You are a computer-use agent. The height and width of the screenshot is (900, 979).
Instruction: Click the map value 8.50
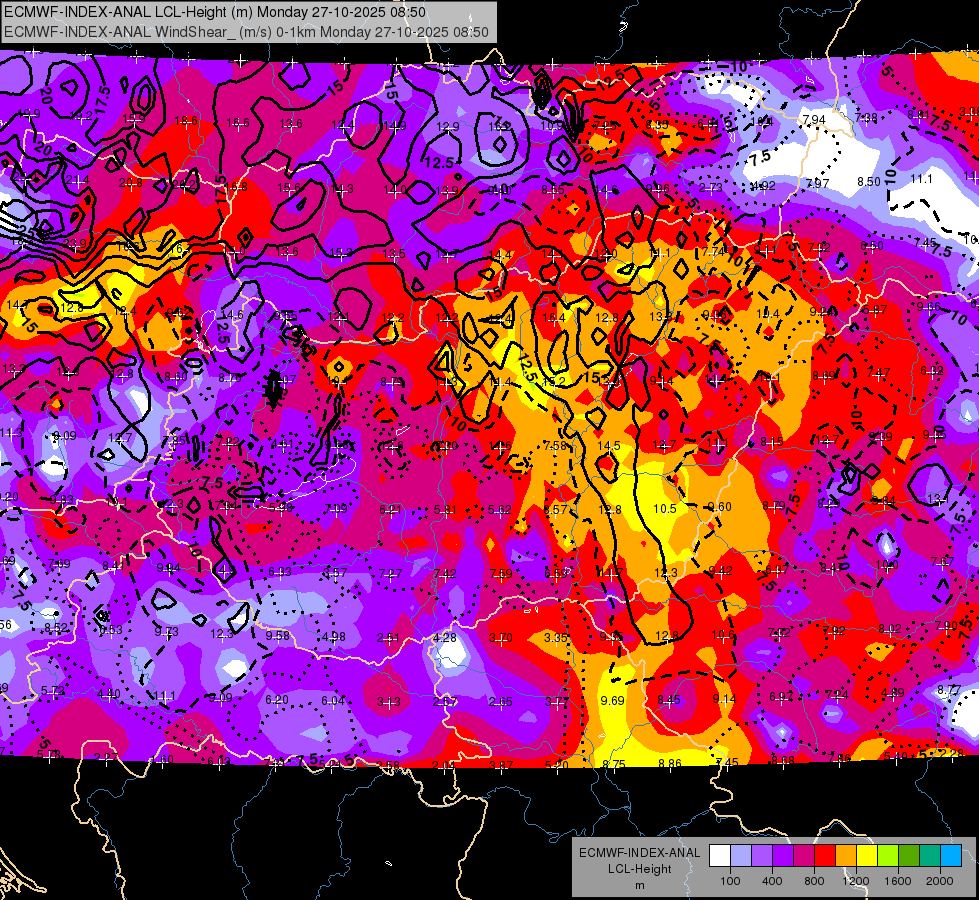click(x=868, y=182)
